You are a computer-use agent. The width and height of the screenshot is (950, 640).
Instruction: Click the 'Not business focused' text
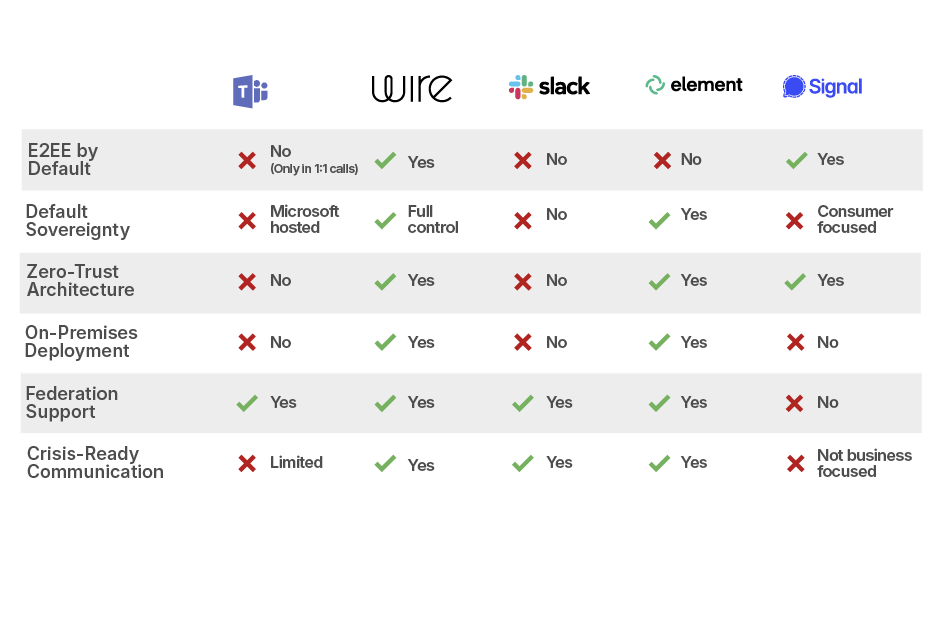[x=864, y=463]
